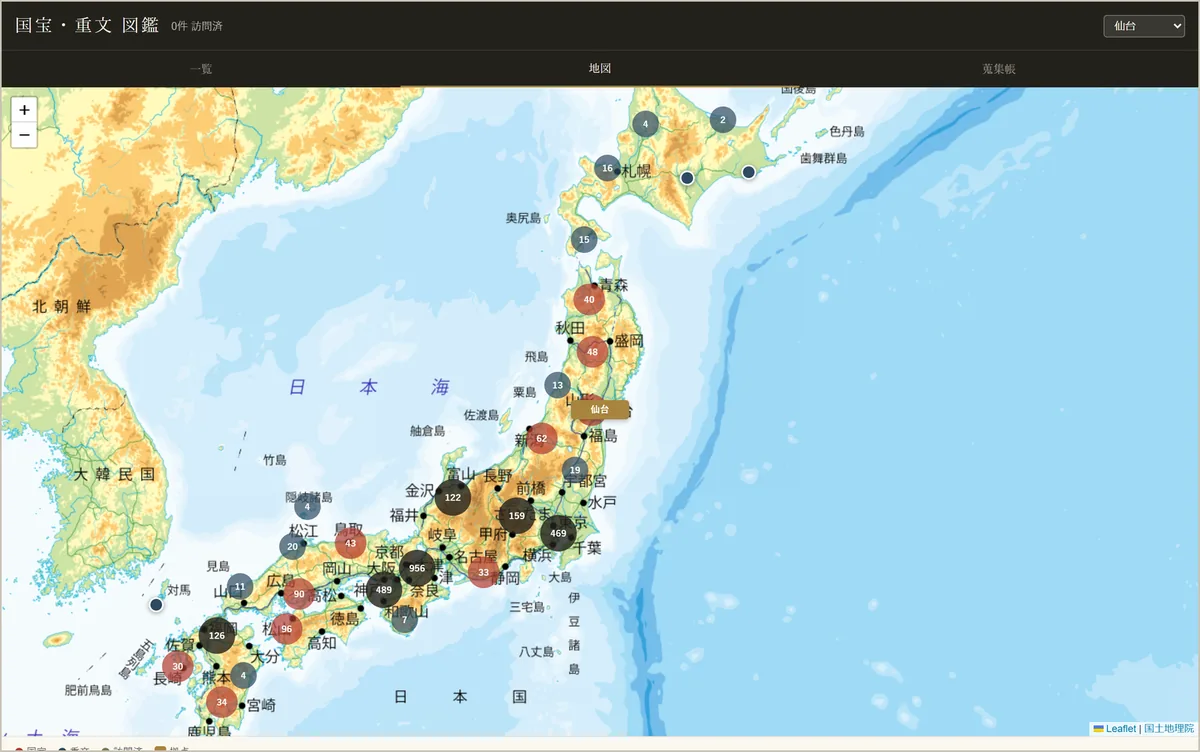Image resolution: width=1200 pixels, height=752 pixels.
Task: Zoom in with the plus button
Action: (x=24, y=110)
